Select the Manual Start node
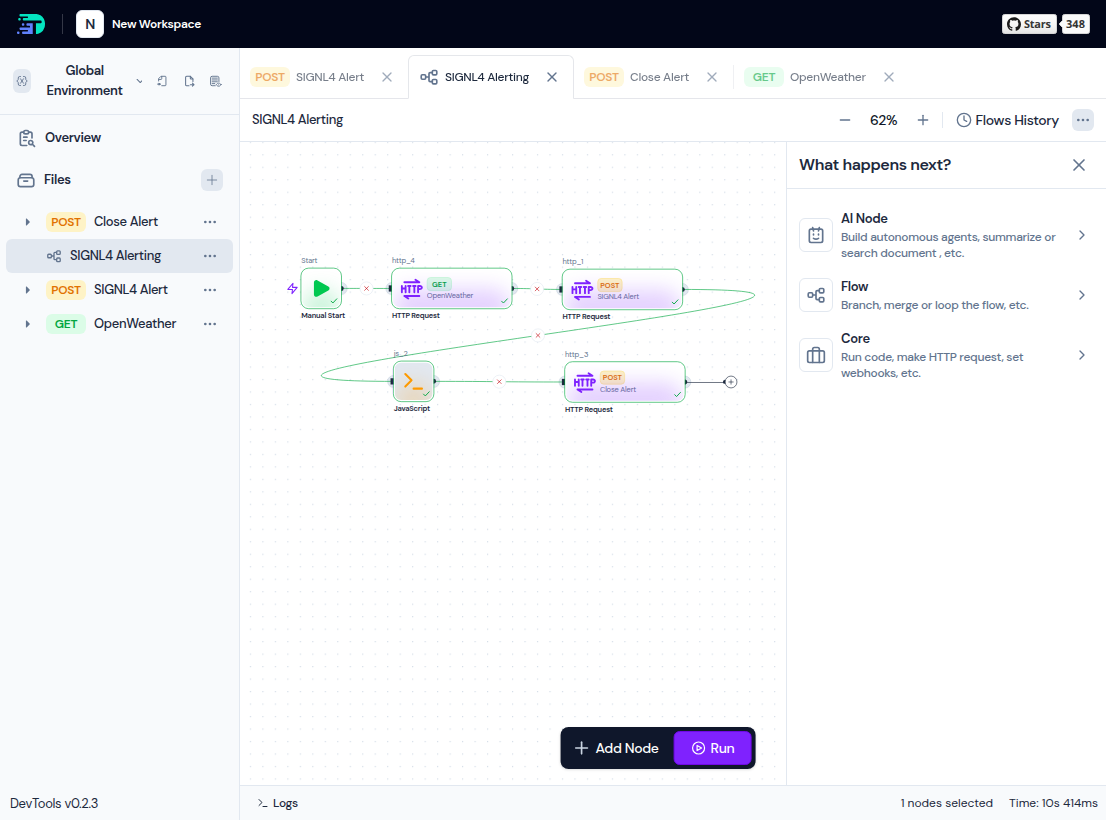The height and width of the screenshot is (820, 1106). pos(321,288)
